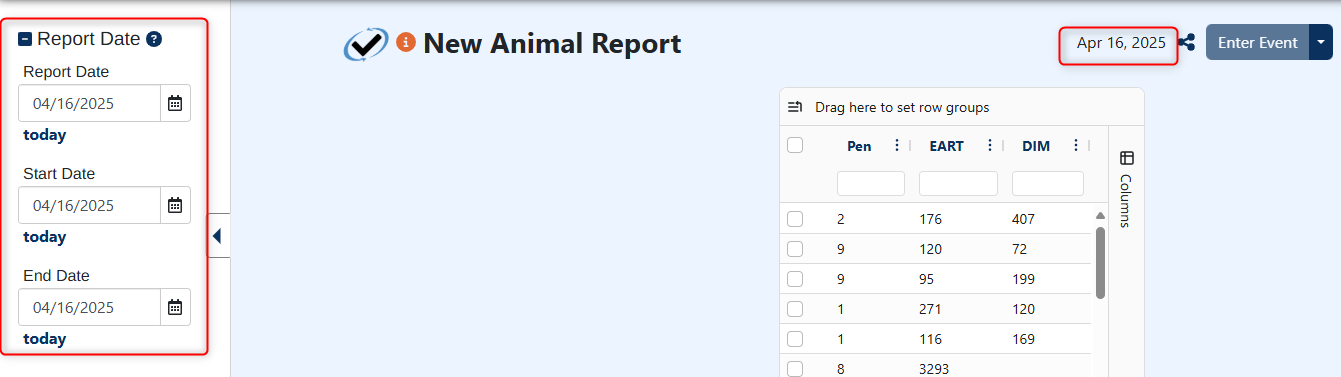
Task: Tick the select-all header checkbox
Action: [795, 145]
